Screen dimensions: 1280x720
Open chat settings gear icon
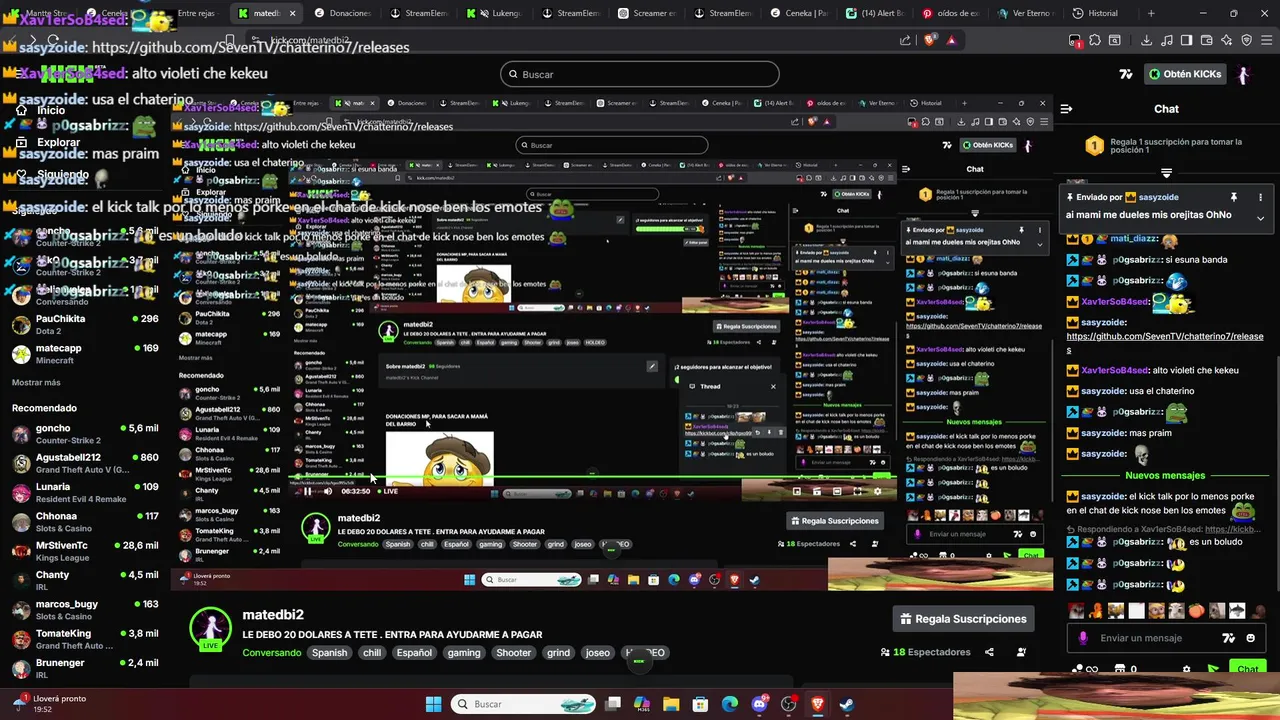coord(1187,669)
